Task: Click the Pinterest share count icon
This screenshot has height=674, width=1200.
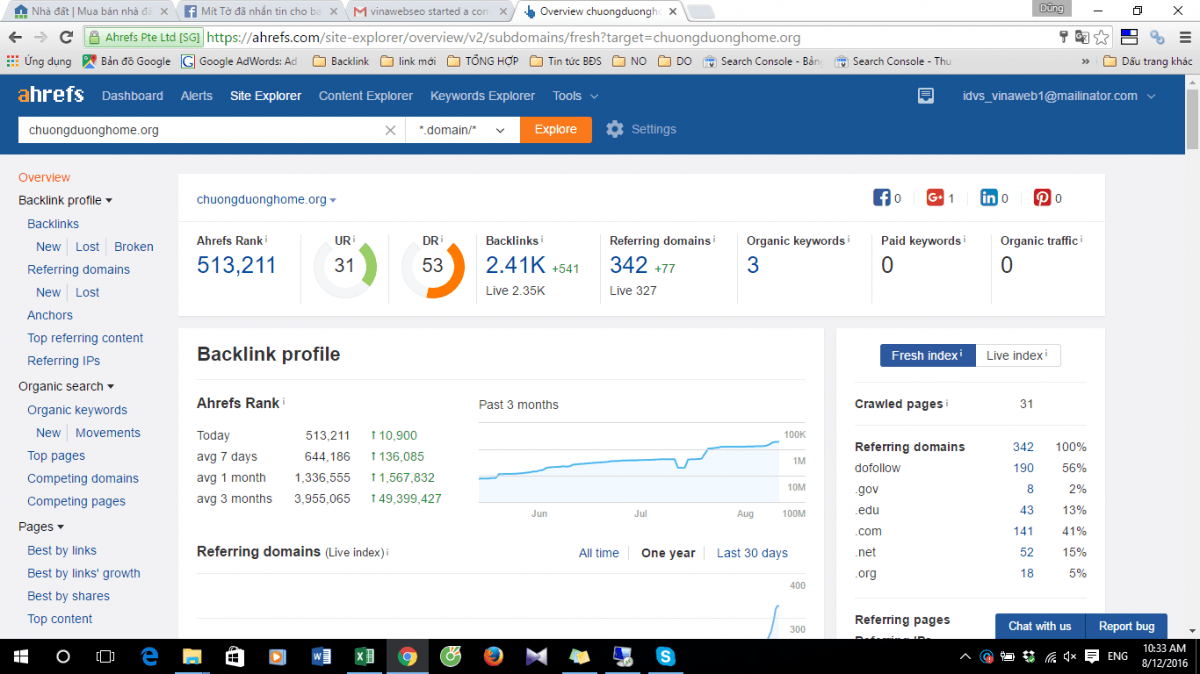Action: point(1042,198)
